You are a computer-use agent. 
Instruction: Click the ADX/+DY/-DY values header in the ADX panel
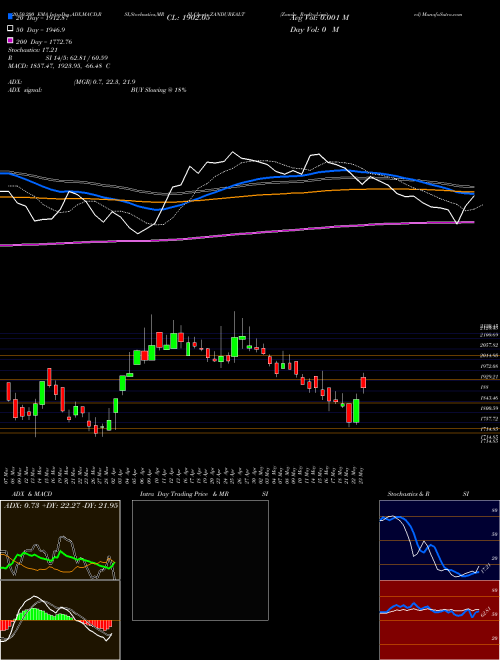(61, 505)
